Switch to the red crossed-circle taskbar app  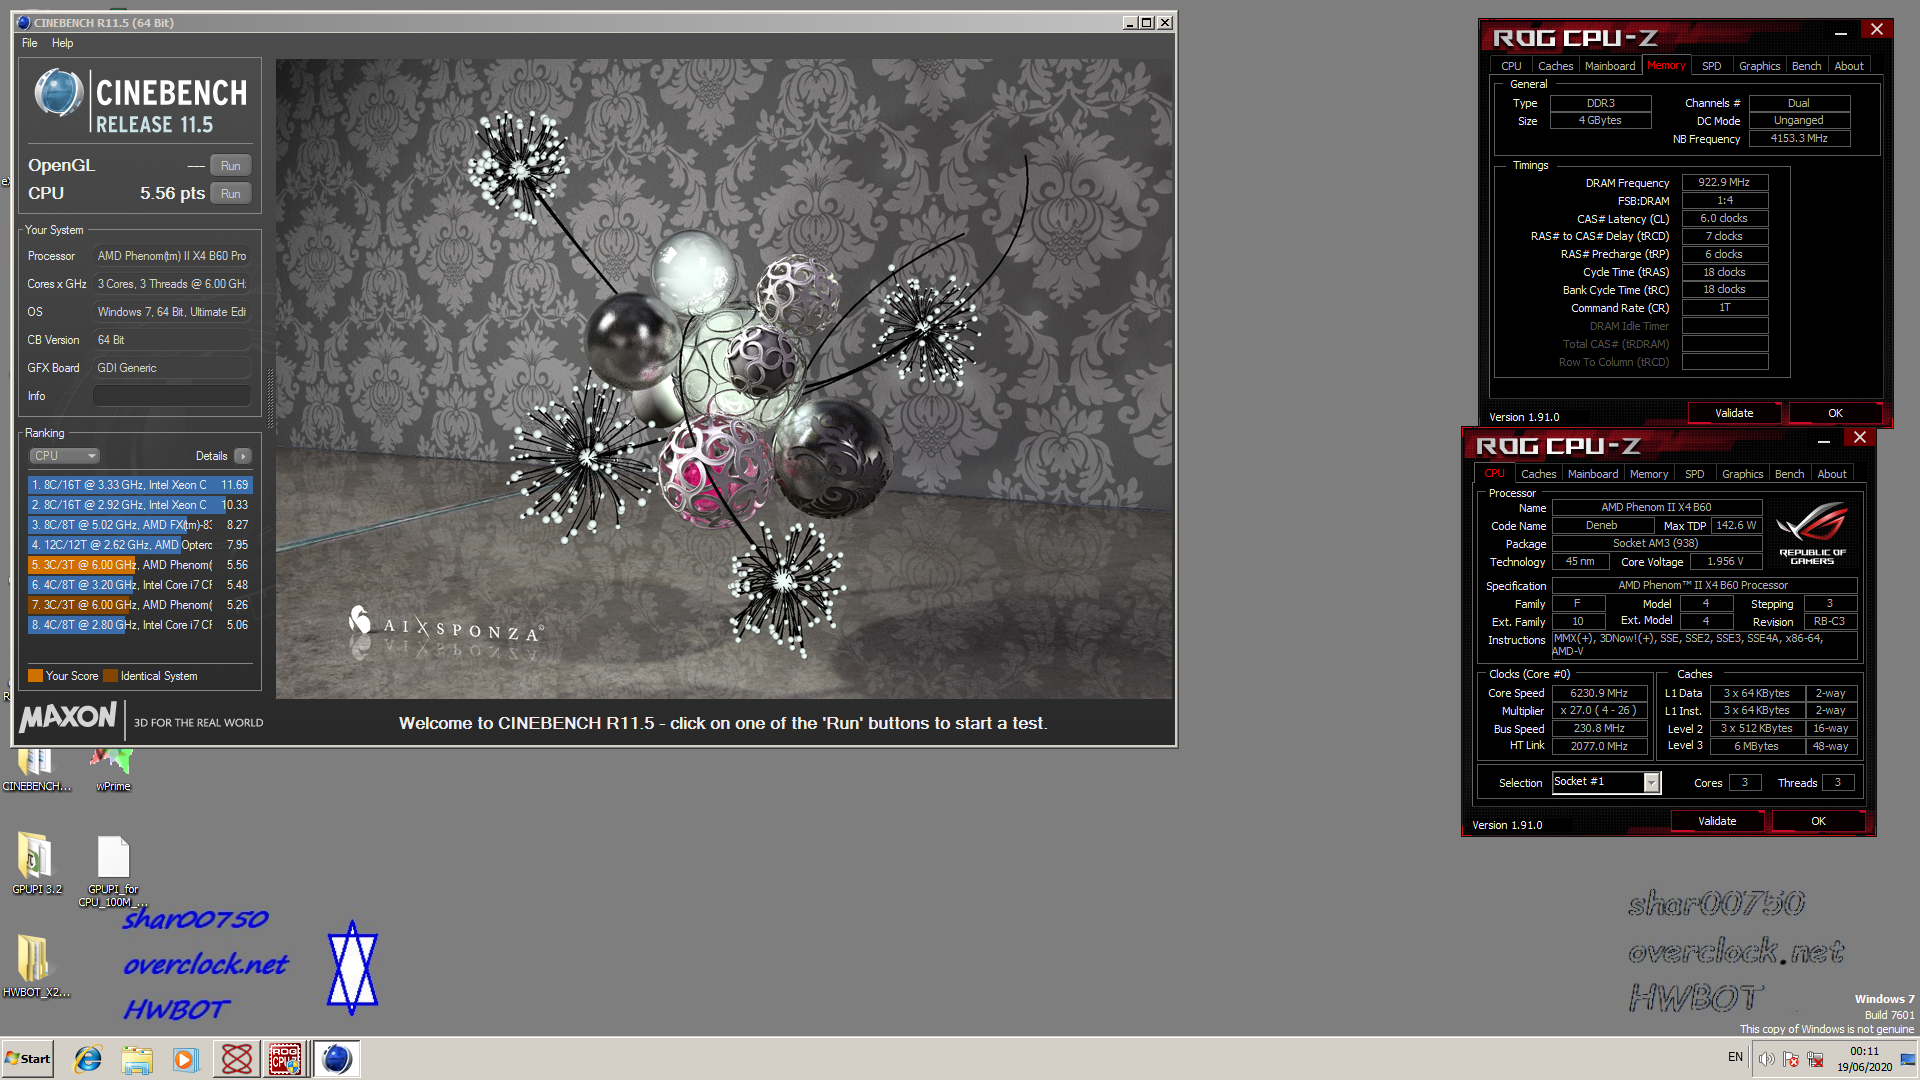tap(237, 1059)
